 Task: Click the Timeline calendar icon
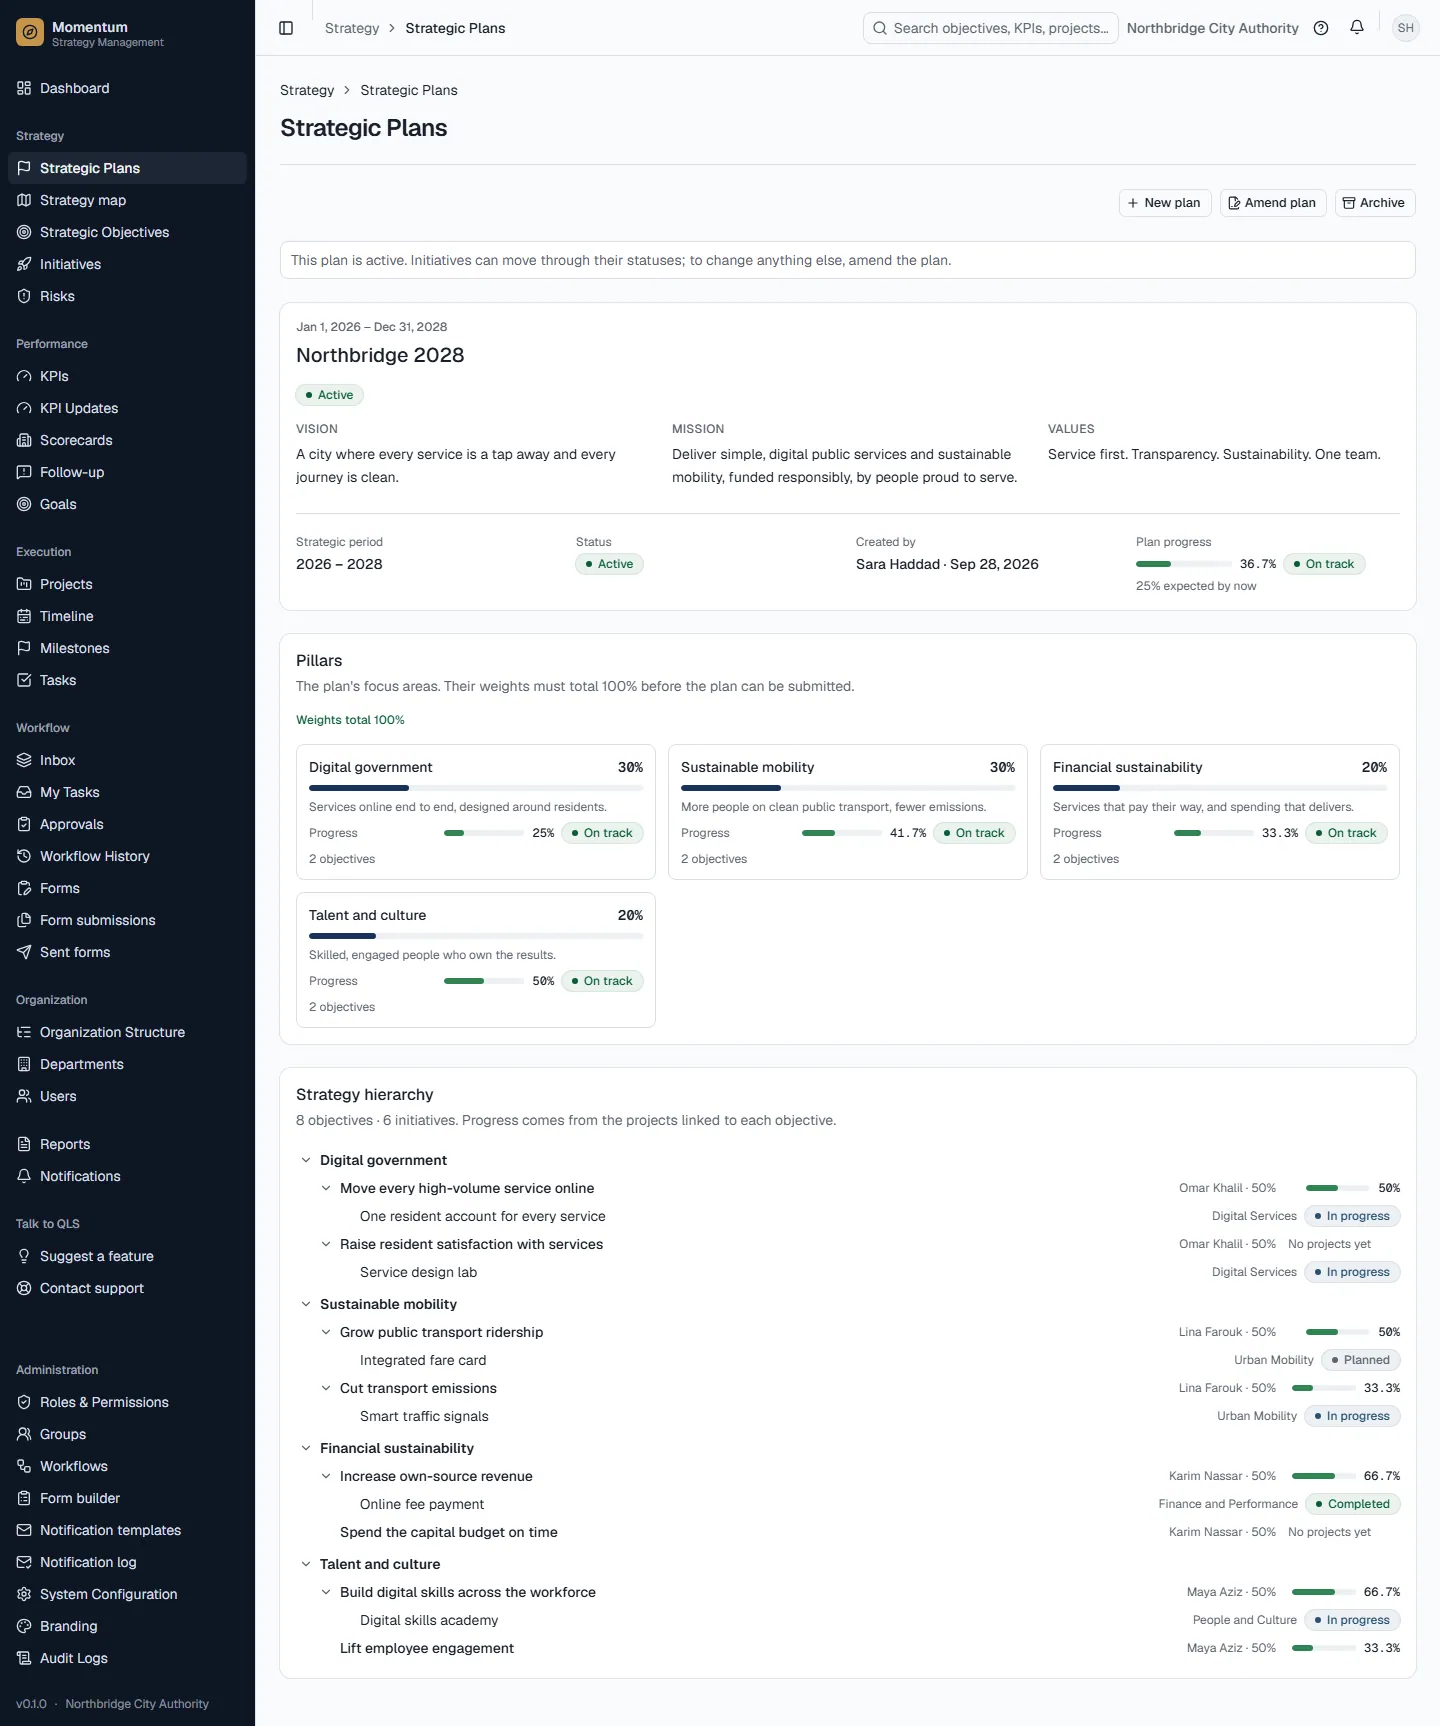click(24, 616)
